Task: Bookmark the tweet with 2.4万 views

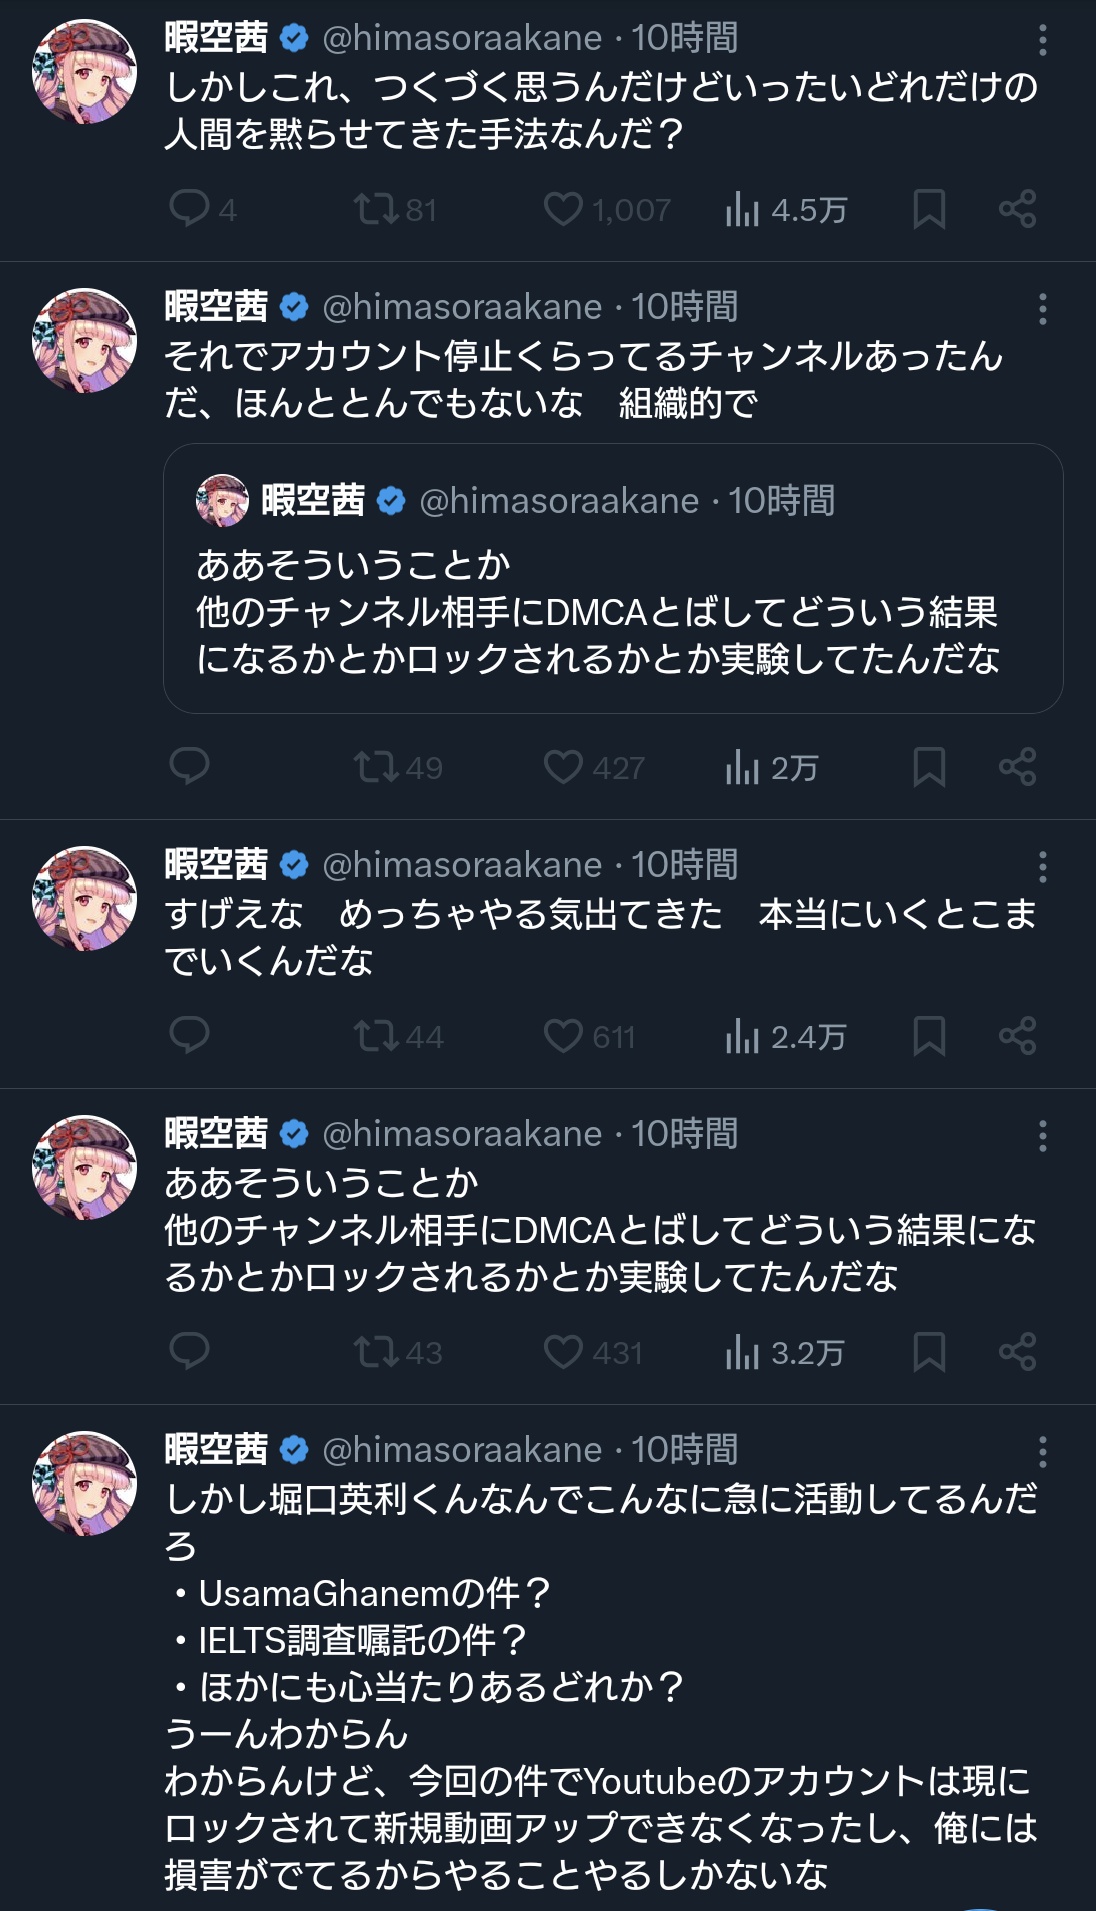Action: [929, 1035]
